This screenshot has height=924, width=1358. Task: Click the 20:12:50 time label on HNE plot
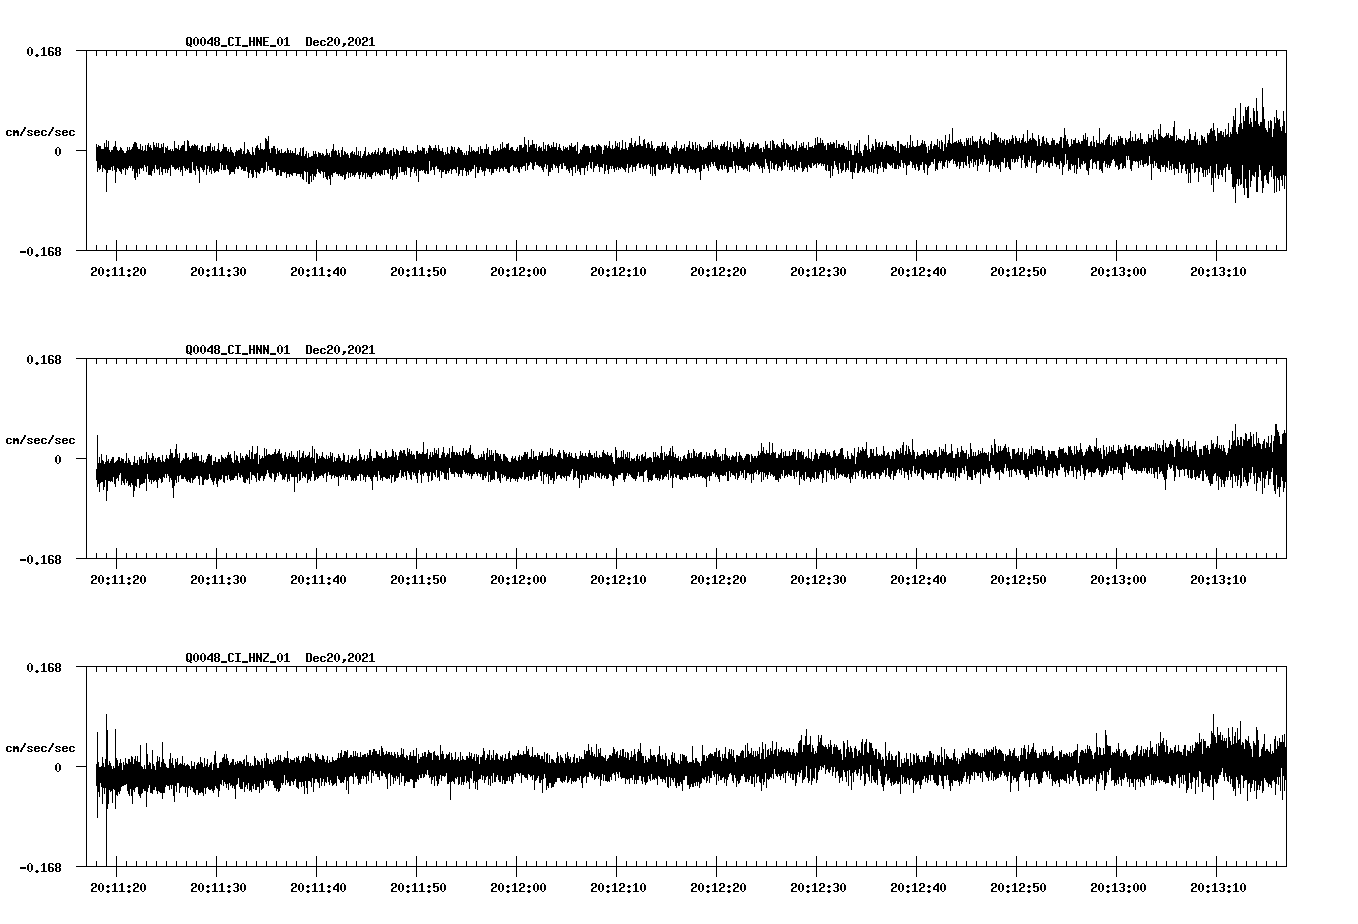tap(1018, 272)
